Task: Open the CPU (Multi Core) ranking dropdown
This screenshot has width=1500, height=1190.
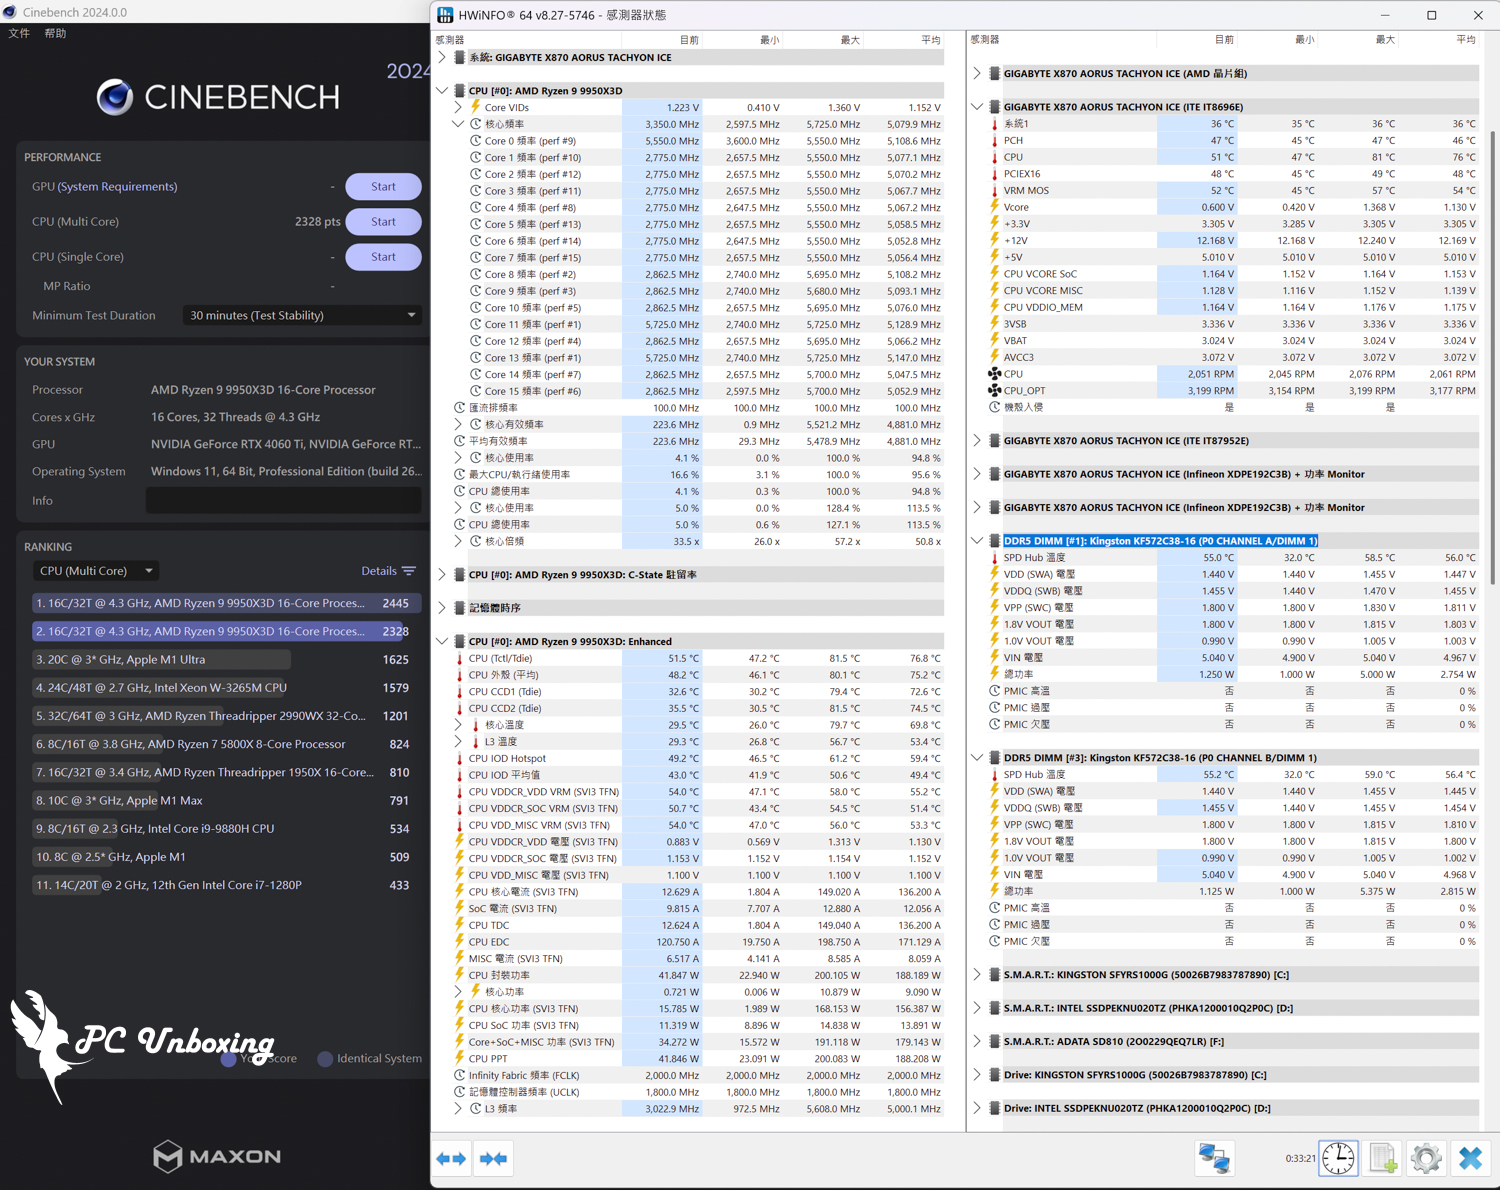Action: pyautogui.click(x=95, y=571)
